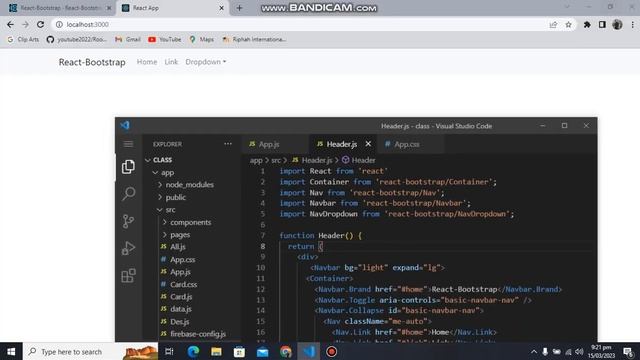Open Des.js in the explorer
The image size is (640, 360).
coord(179,322)
